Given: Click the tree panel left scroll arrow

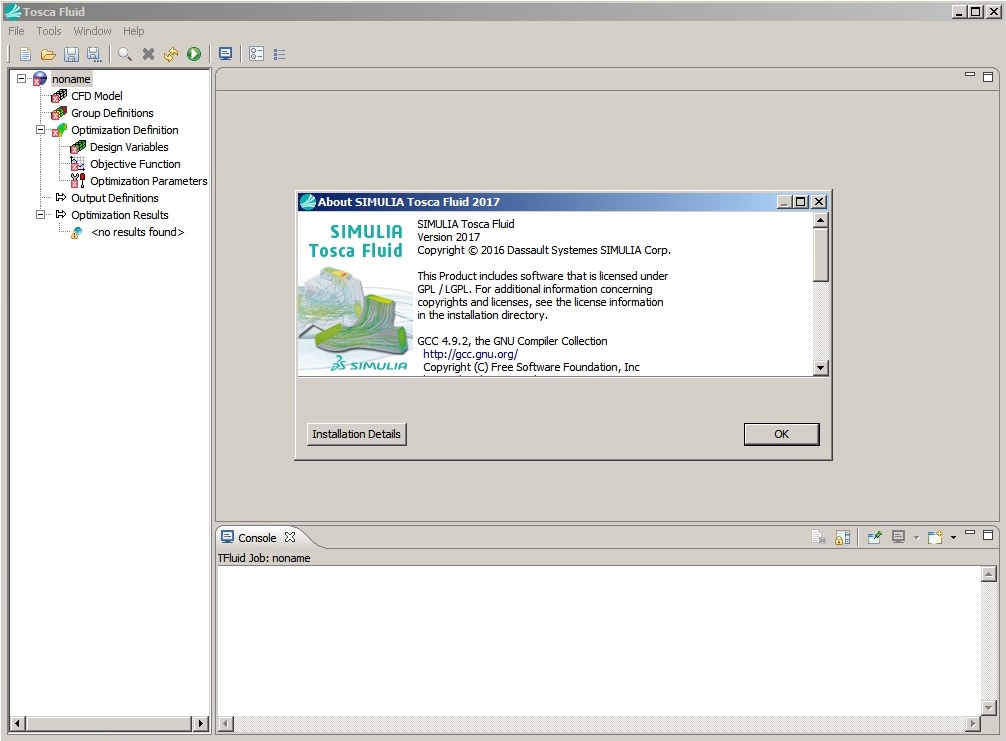Looking at the screenshot, I should pyautogui.click(x=17, y=723).
